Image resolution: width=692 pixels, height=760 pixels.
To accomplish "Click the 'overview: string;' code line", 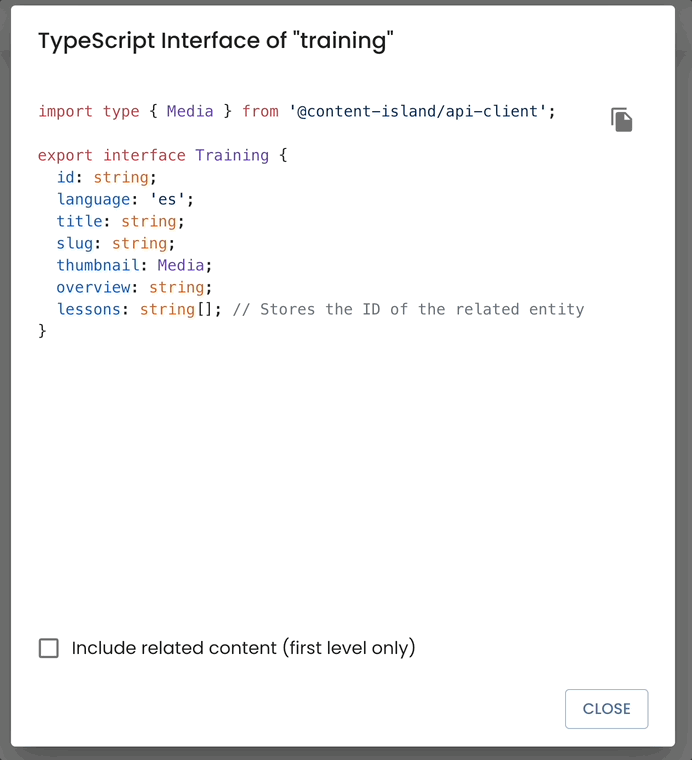I will 134,287.
